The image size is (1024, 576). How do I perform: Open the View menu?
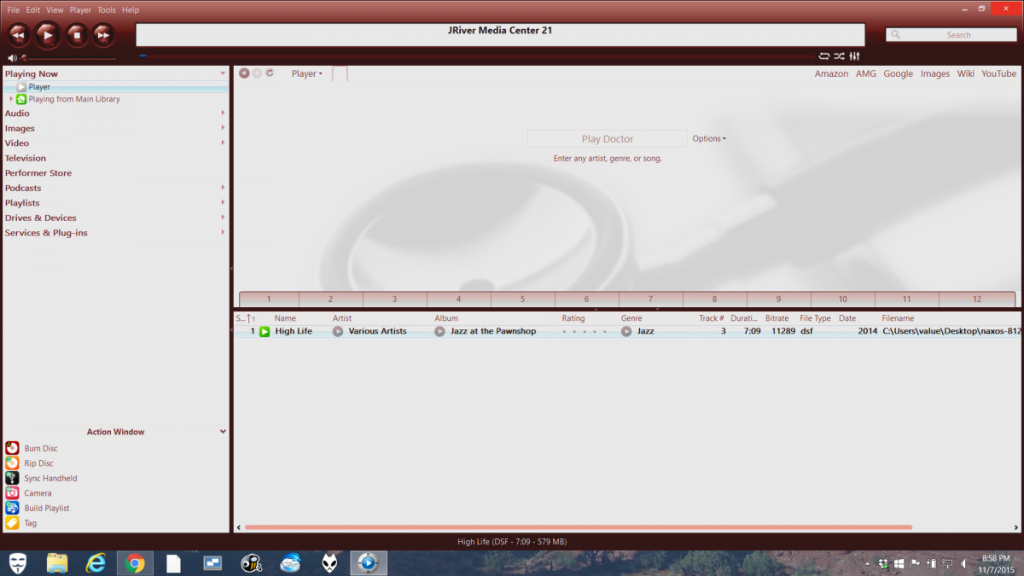[x=55, y=10]
